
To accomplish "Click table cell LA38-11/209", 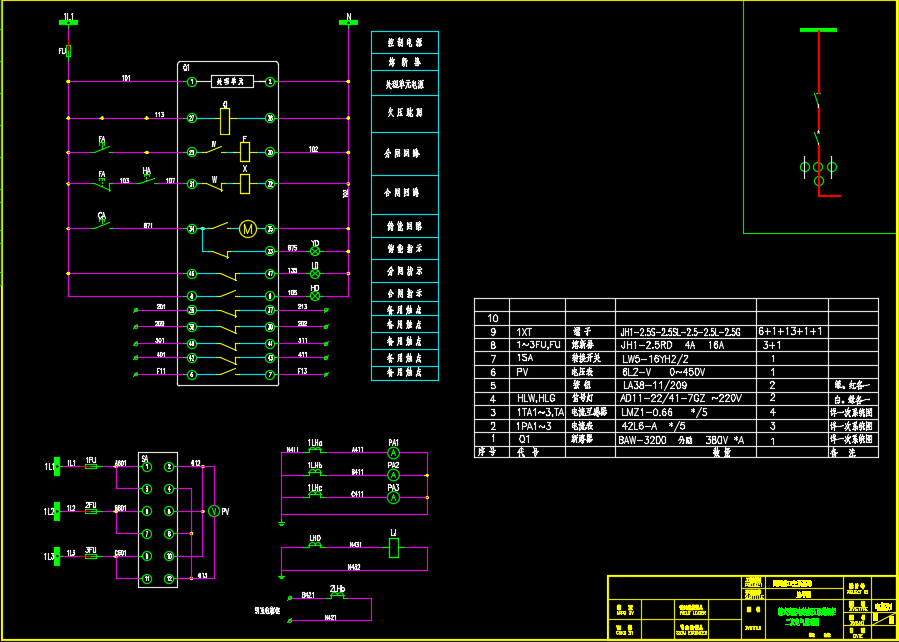I will point(686,385).
